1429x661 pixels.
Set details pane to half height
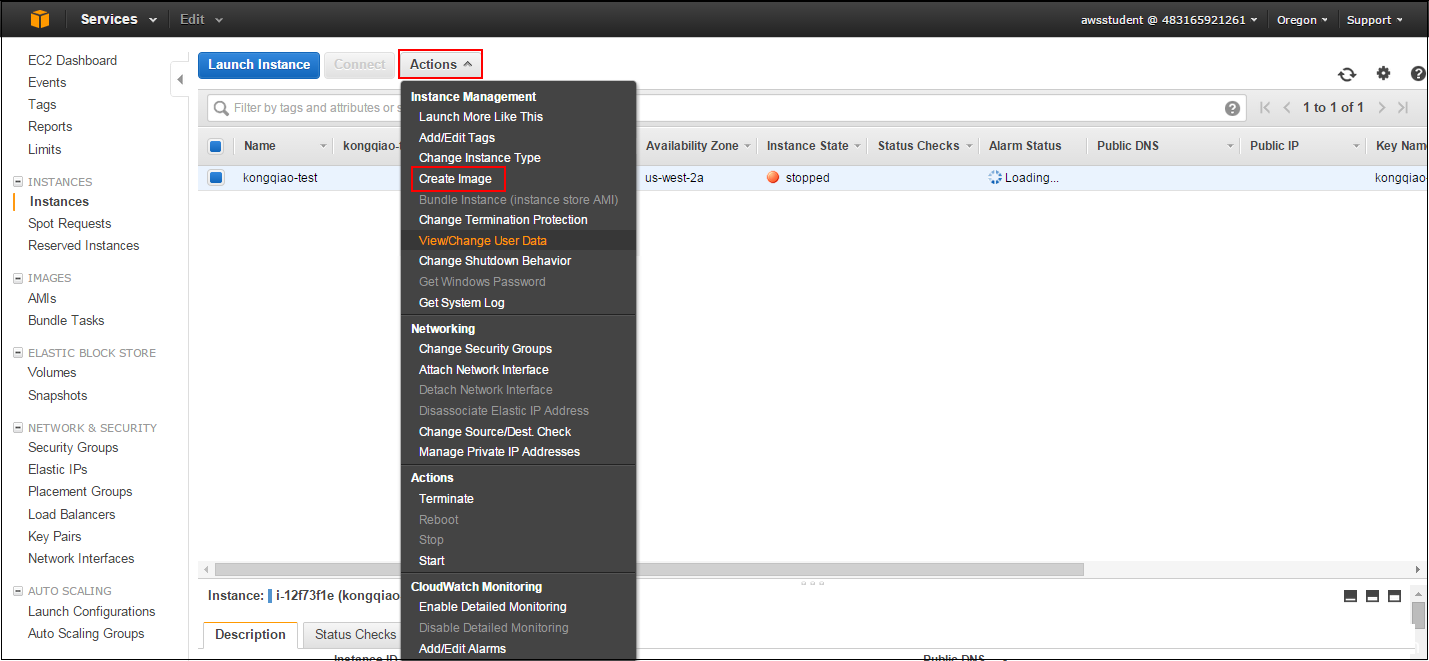point(1372,596)
